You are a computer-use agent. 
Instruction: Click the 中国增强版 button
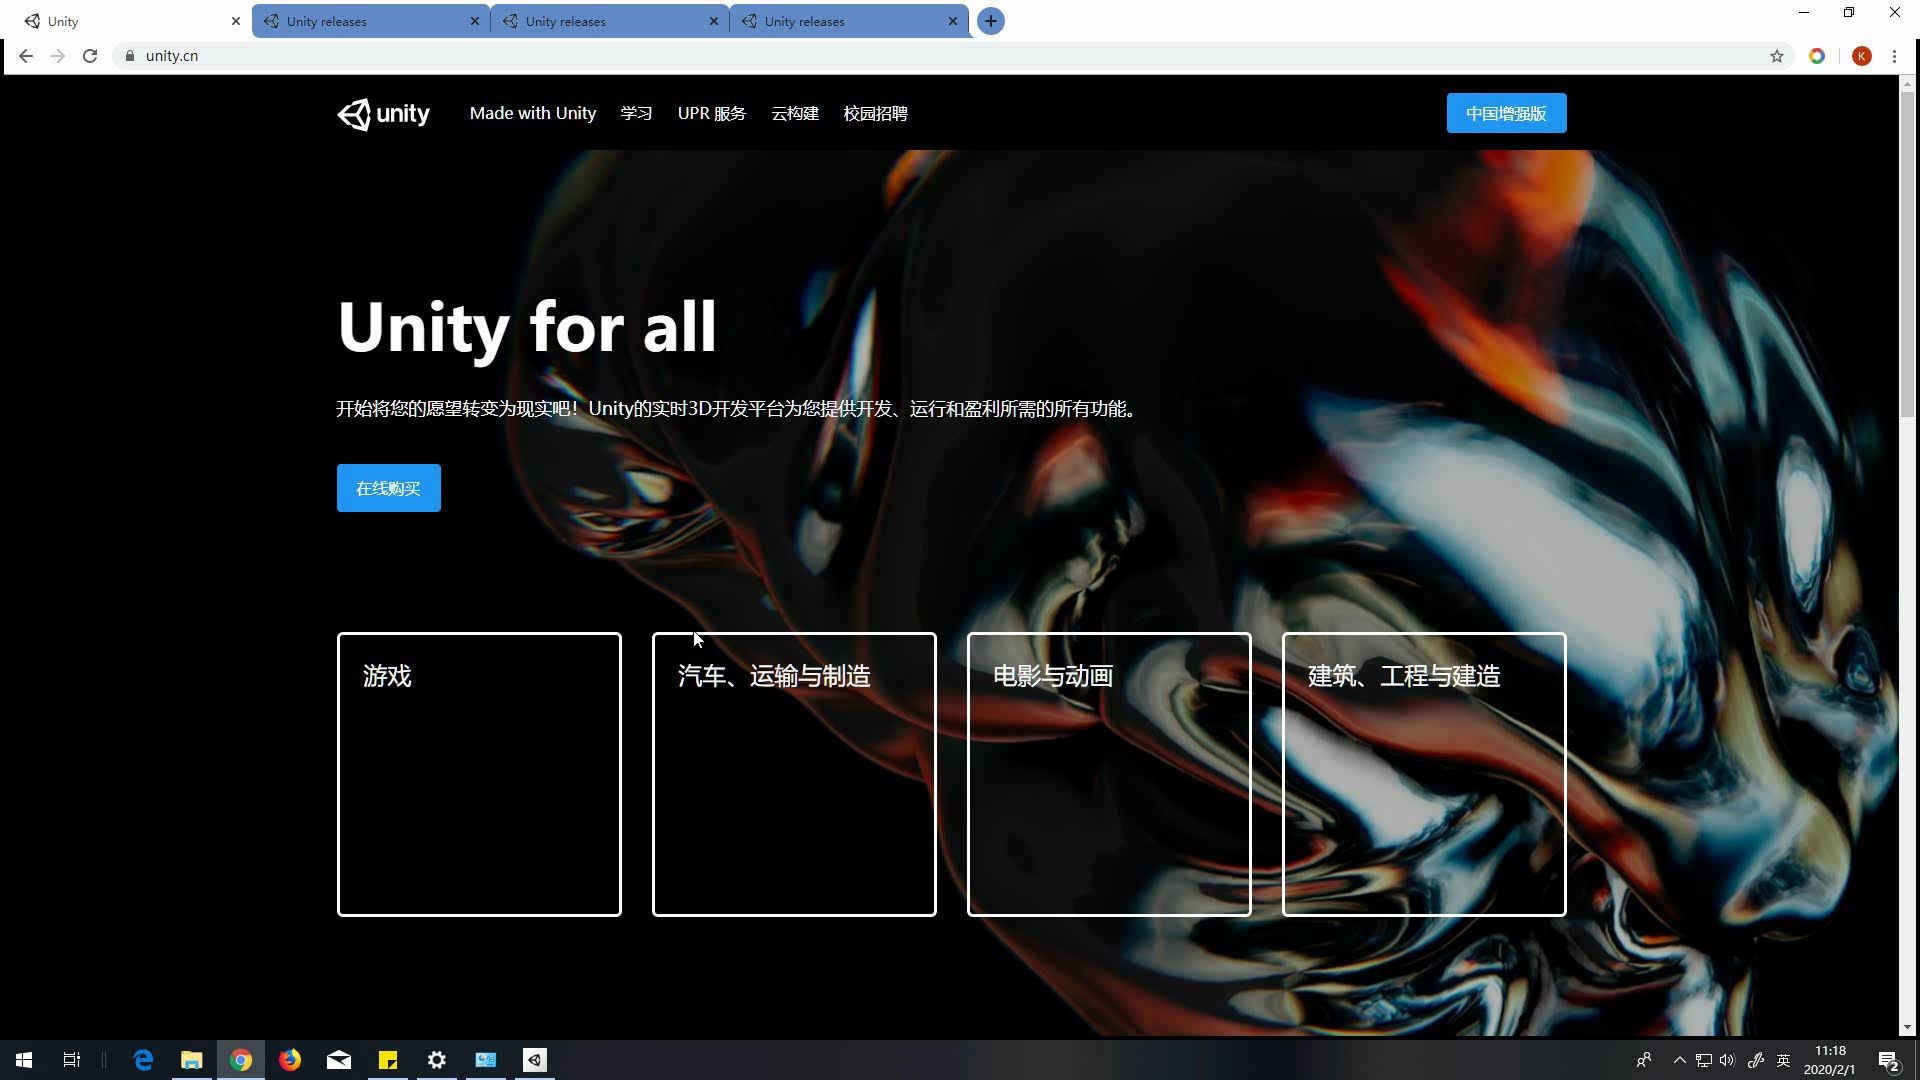tap(1506, 114)
